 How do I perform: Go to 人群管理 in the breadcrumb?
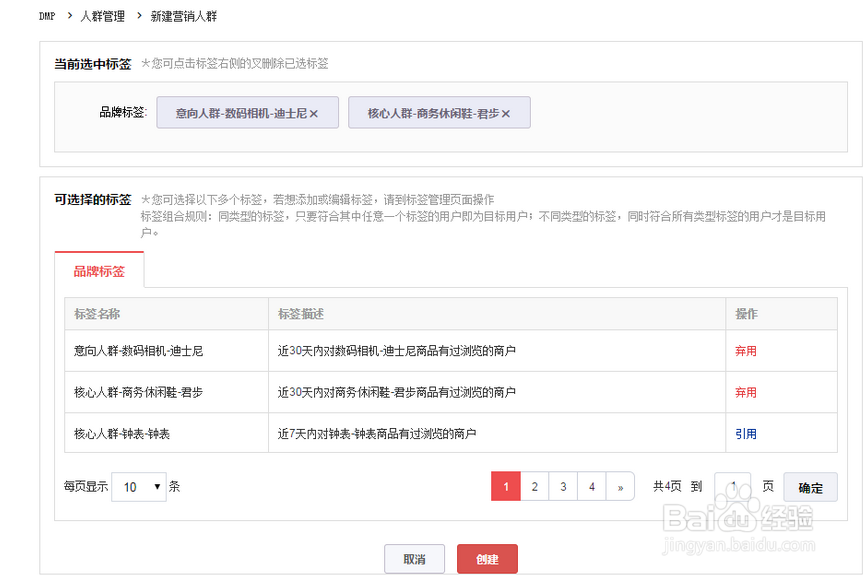102,17
